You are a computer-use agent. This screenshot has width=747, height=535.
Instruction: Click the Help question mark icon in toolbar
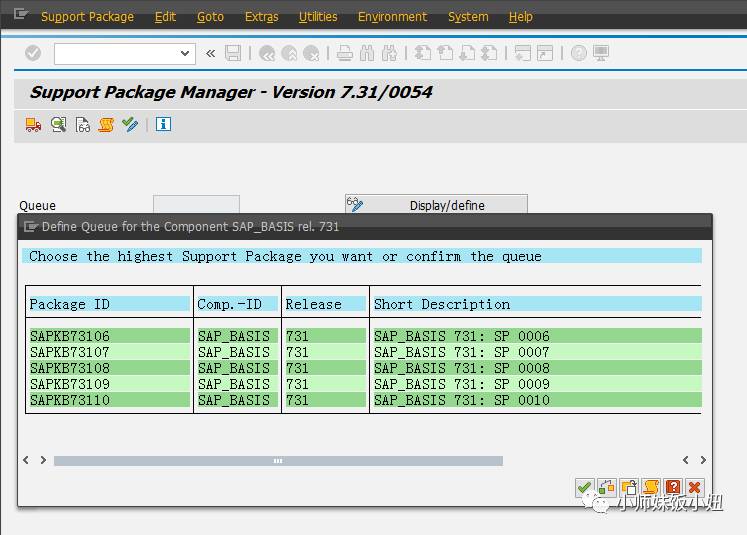point(579,53)
